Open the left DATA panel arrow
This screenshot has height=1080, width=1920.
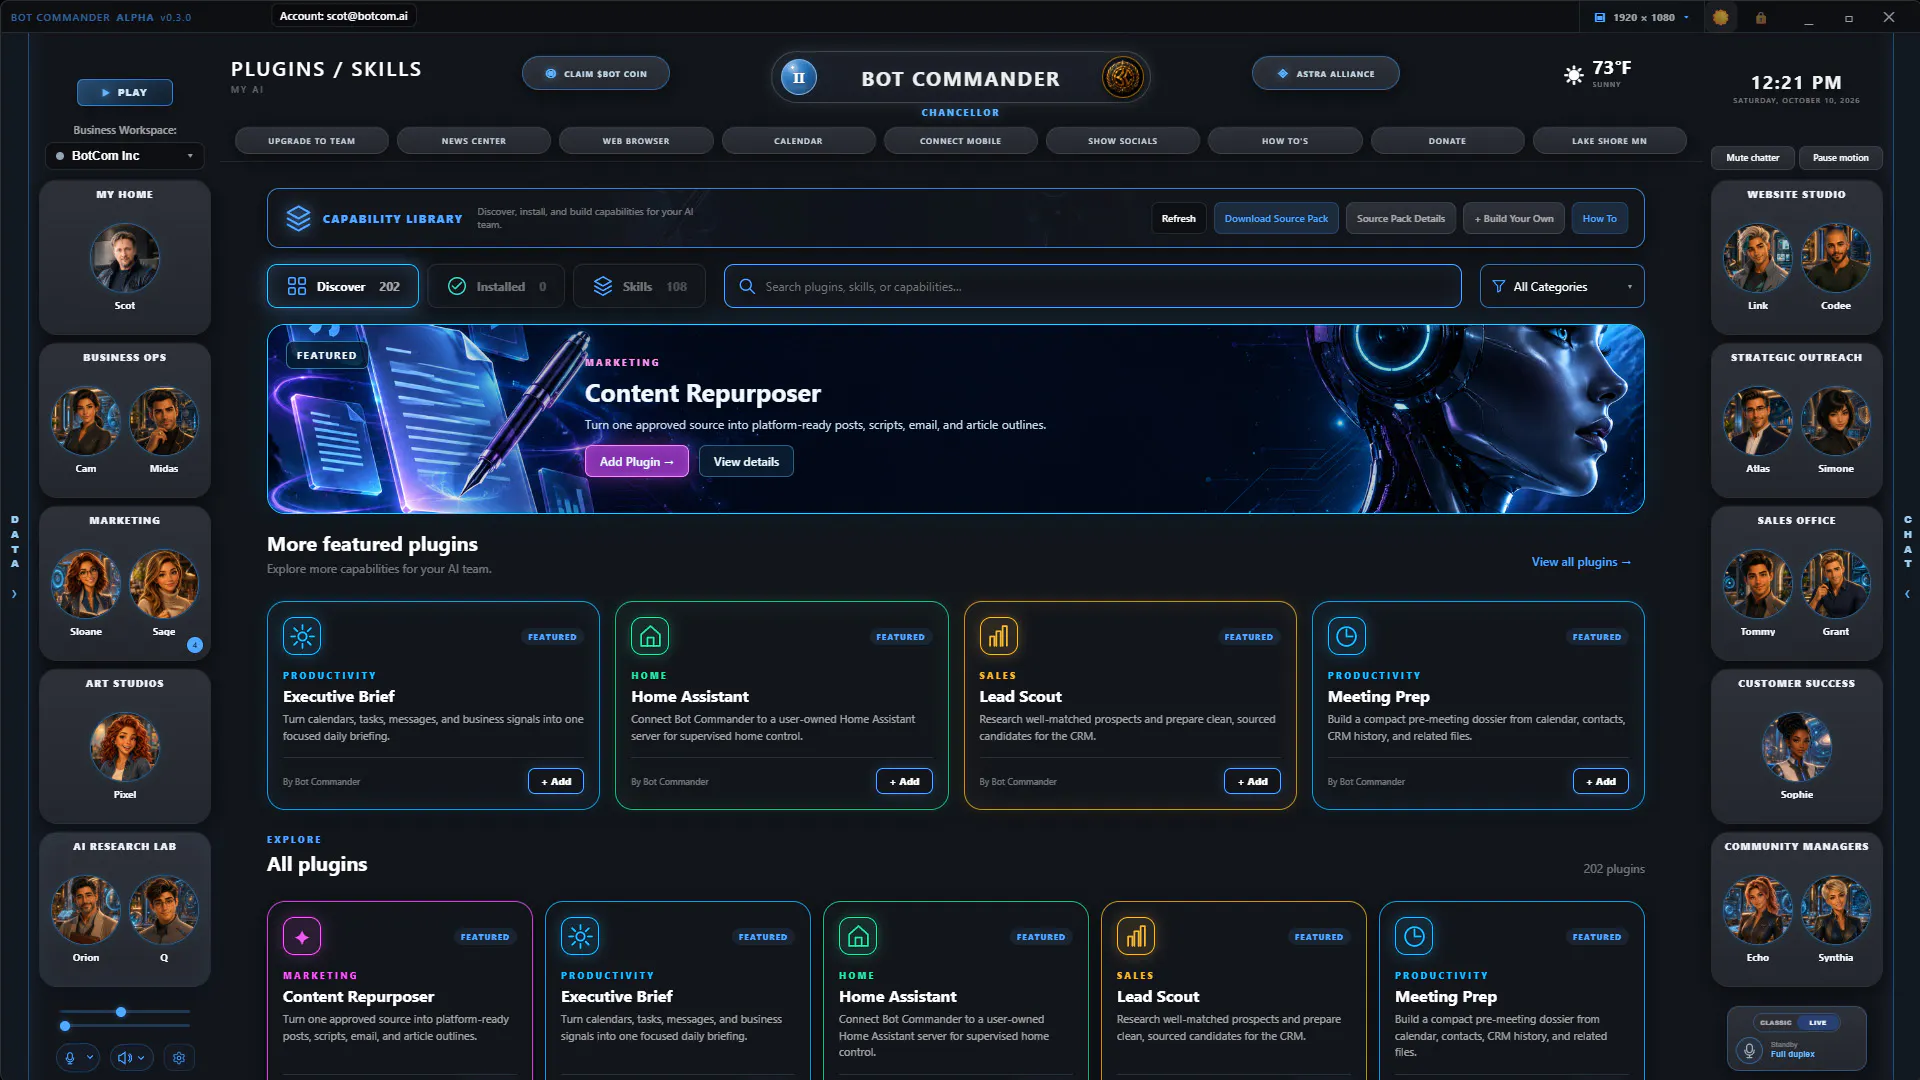click(14, 594)
